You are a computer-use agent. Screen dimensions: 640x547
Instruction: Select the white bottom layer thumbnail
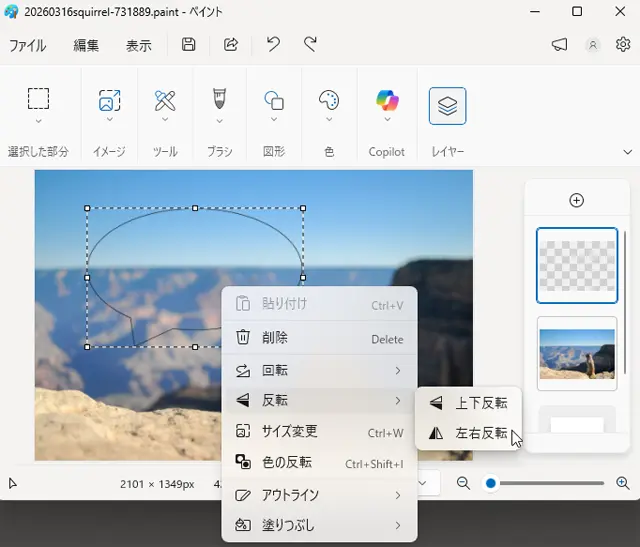[x=577, y=420]
